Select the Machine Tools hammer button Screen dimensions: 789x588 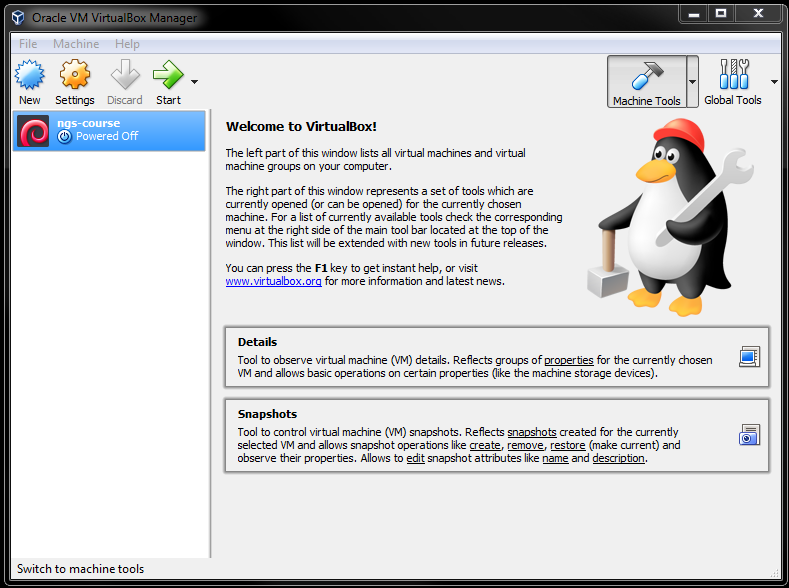tap(647, 81)
